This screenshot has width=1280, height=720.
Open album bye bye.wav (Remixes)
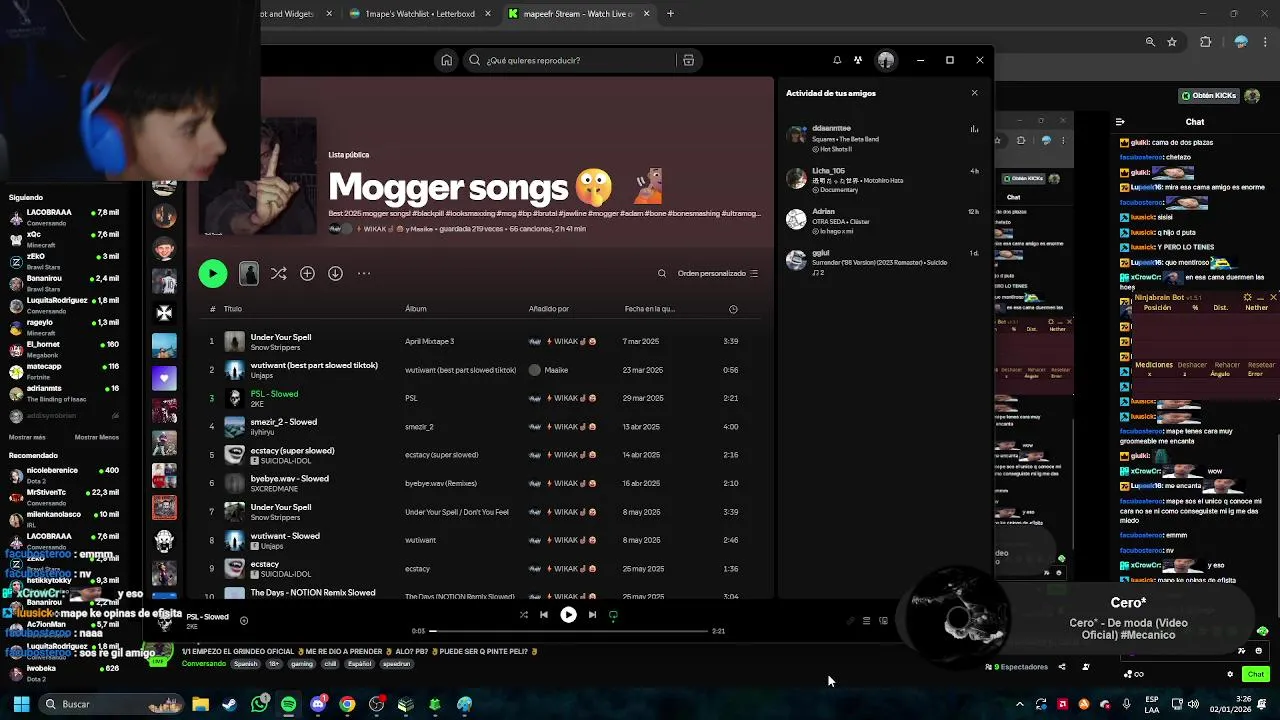[x=441, y=483]
